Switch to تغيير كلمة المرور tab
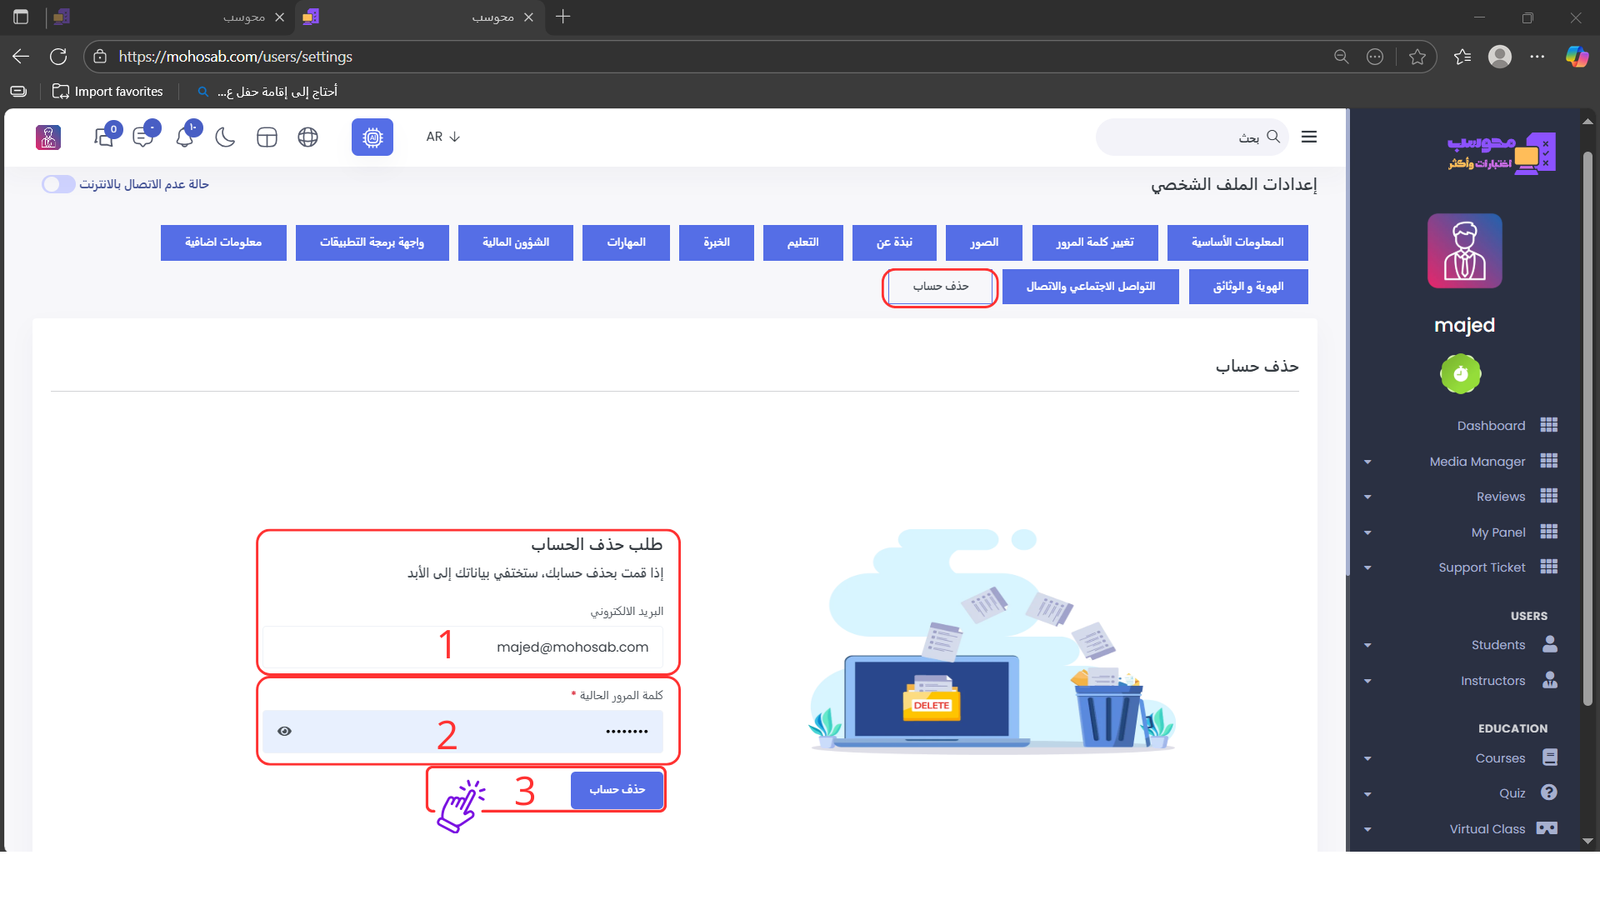 tap(1095, 243)
